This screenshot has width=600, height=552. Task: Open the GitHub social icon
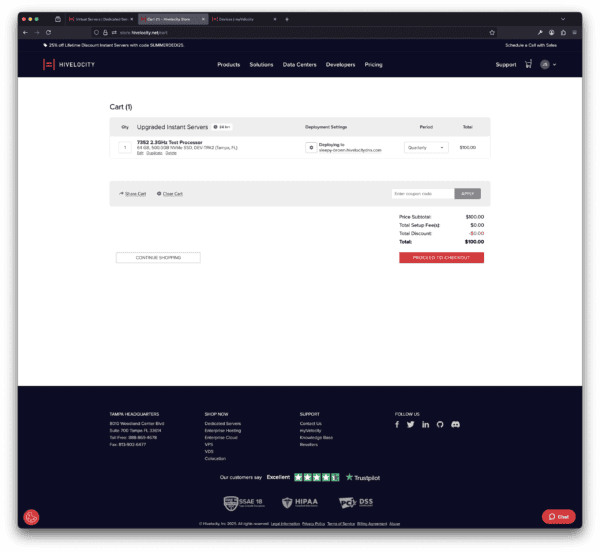(440, 424)
